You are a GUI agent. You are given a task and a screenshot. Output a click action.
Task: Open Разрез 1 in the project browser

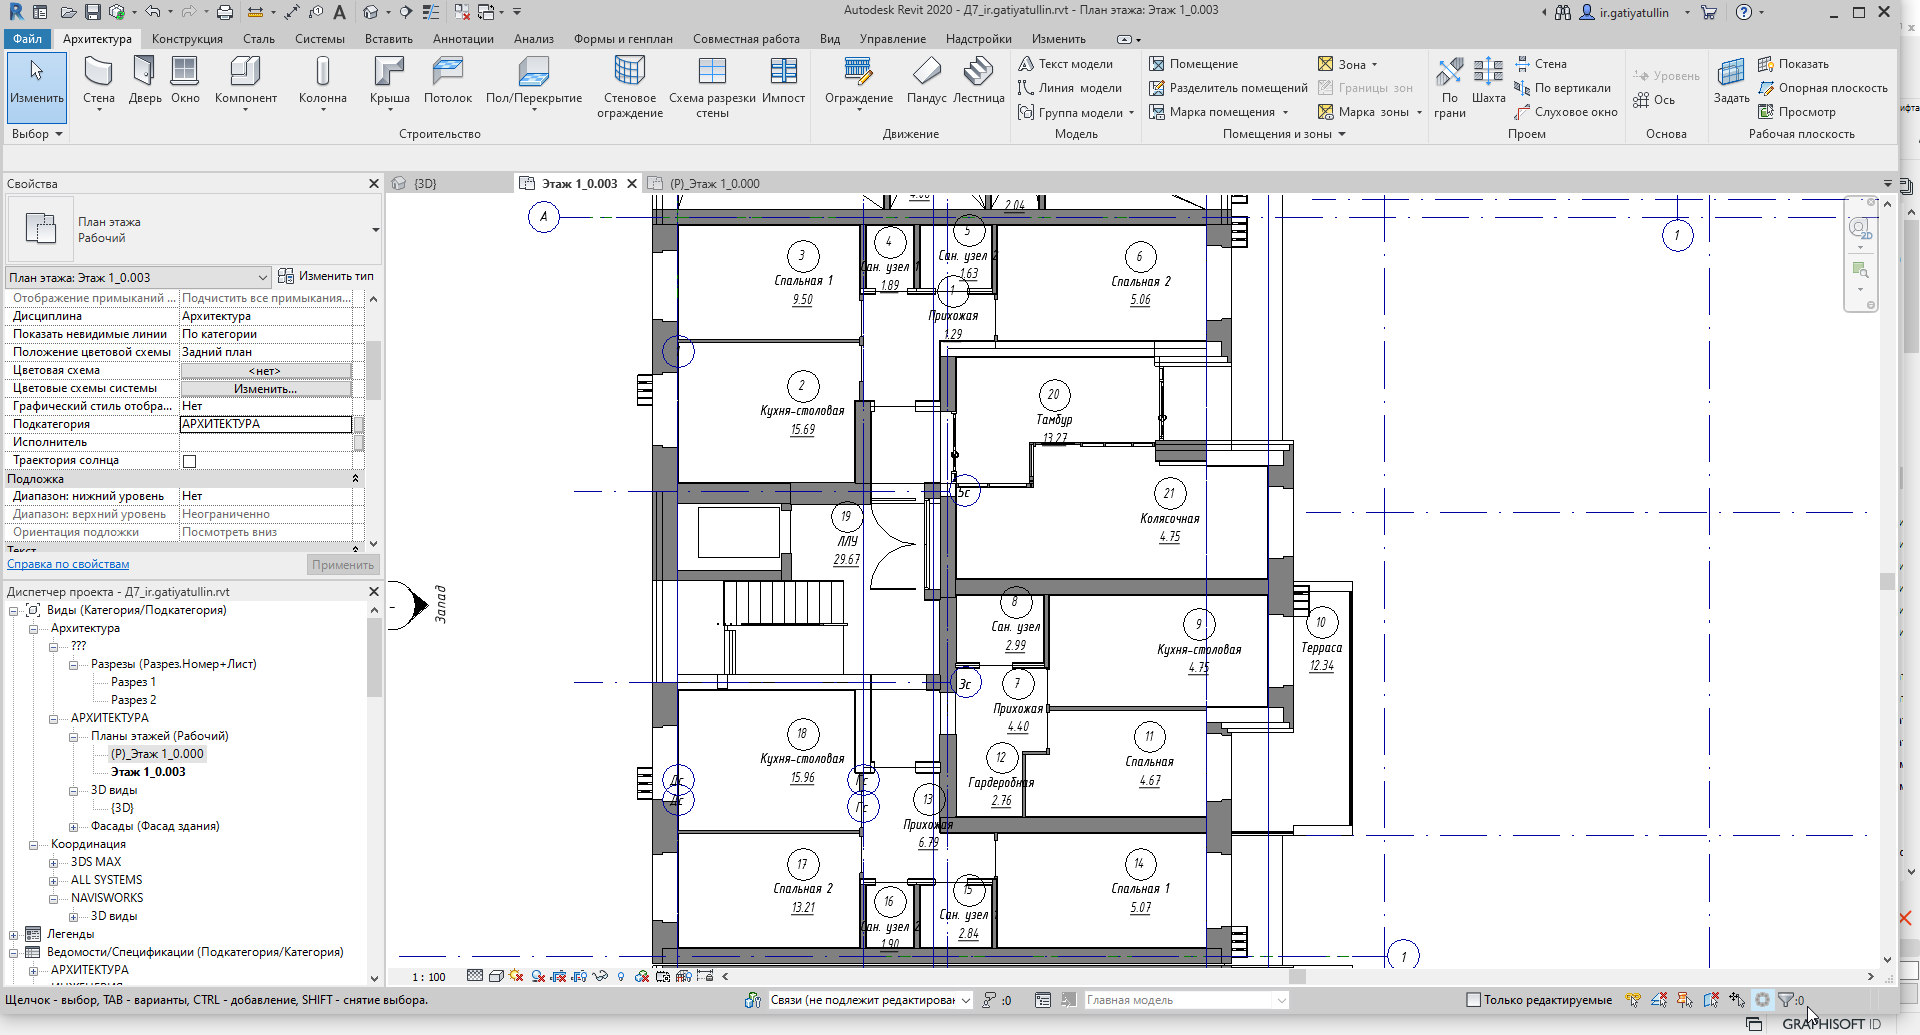click(x=133, y=682)
